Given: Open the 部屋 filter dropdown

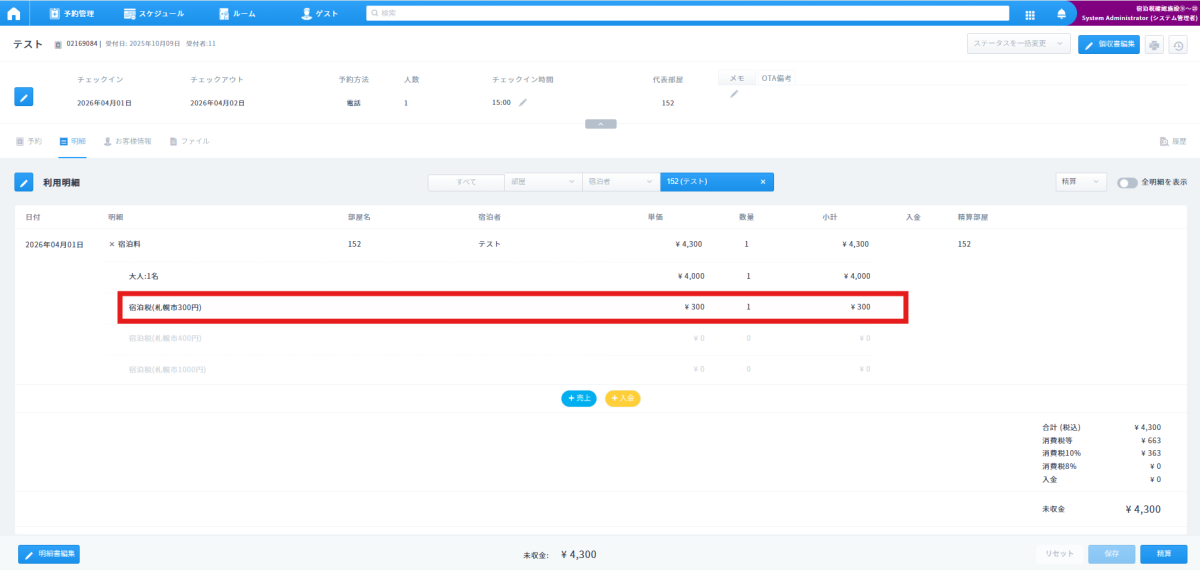Looking at the screenshot, I should coord(542,182).
